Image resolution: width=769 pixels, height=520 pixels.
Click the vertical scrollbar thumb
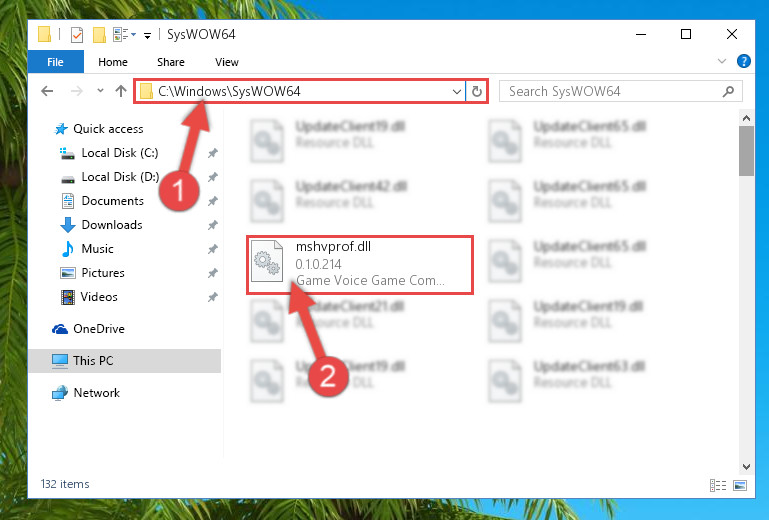pyautogui.click(x=746, y=151)
